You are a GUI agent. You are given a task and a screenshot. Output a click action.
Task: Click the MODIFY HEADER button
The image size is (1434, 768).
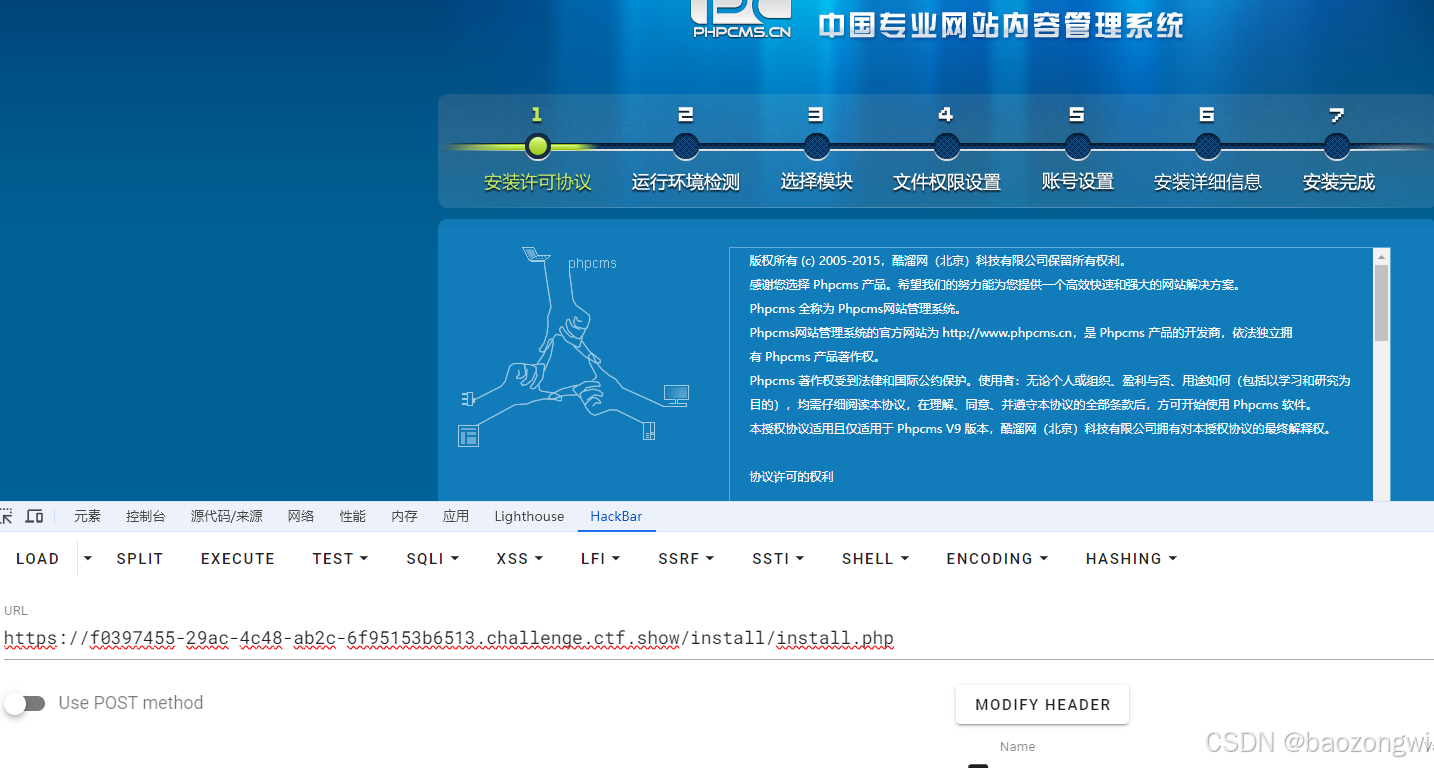(x=1043, y=705)
